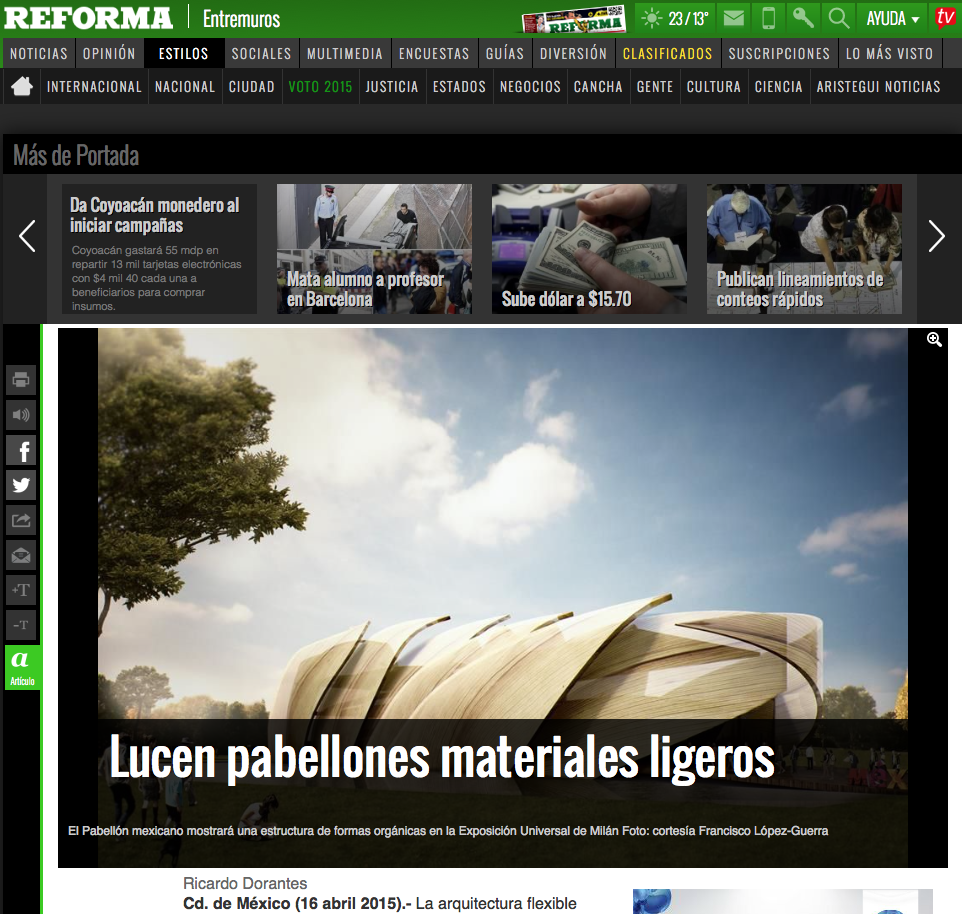Image resolution: width=962 pixels, height=914 pixels.
Task: Click the Entremuros section title
Action: 242,19
